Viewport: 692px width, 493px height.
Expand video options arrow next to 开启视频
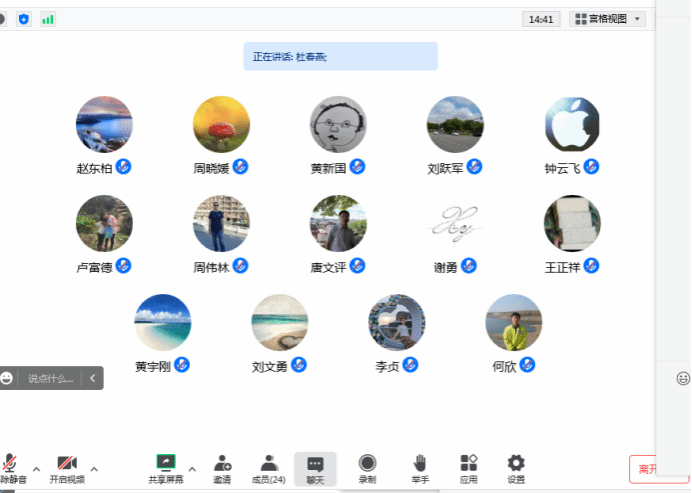click(94, 469)
